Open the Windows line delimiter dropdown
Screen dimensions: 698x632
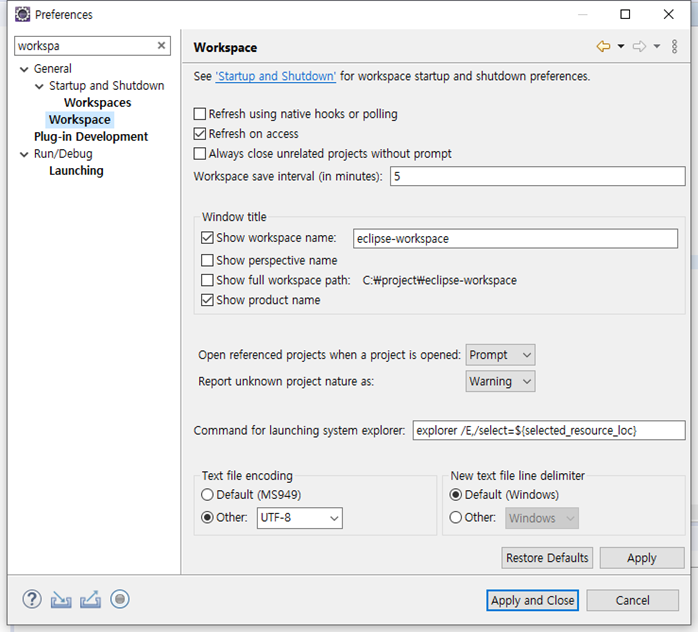(542, 518)
